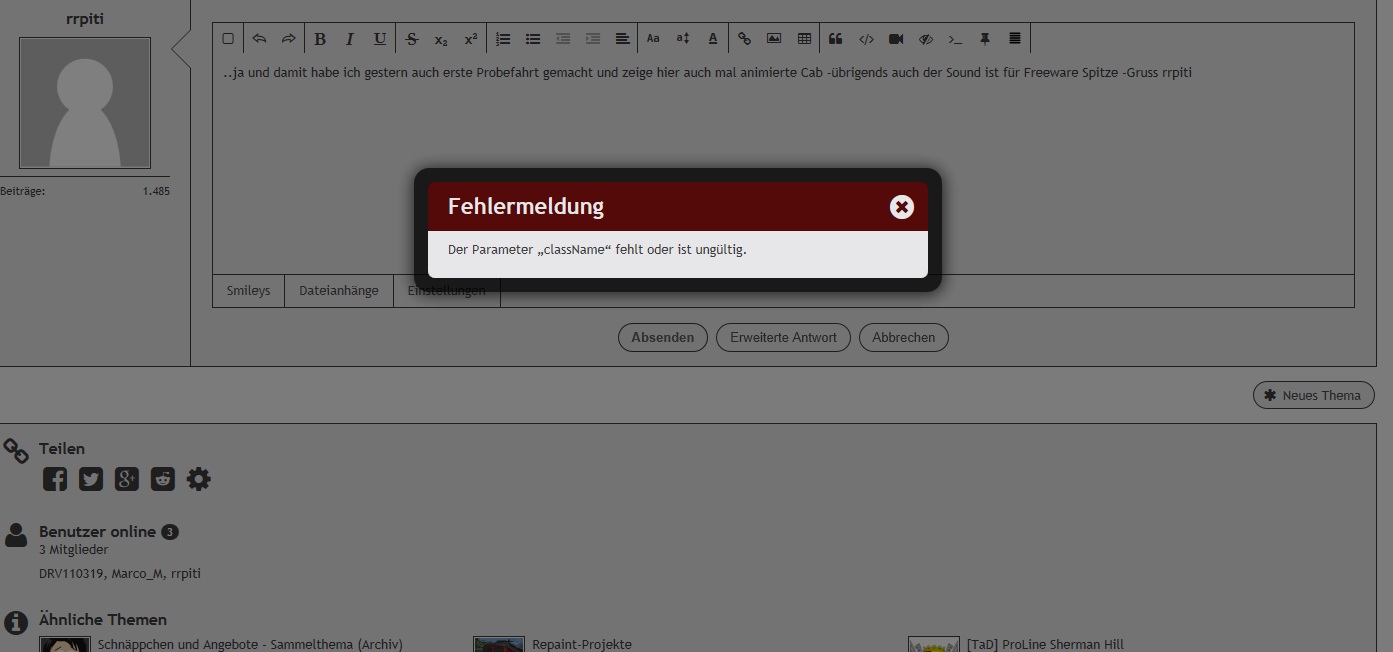Screen dimensions: 1393x652
Task: Toggle strikethrough formatting
Action: [x=412, y=39]
